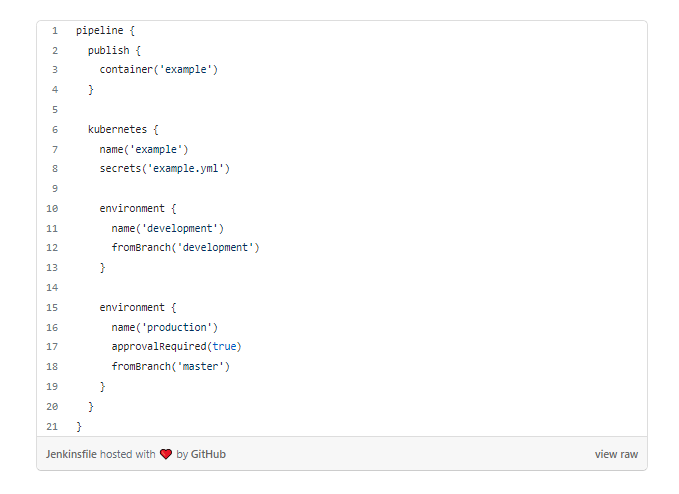Click fromBranch('master') code text

click(171, 366)
